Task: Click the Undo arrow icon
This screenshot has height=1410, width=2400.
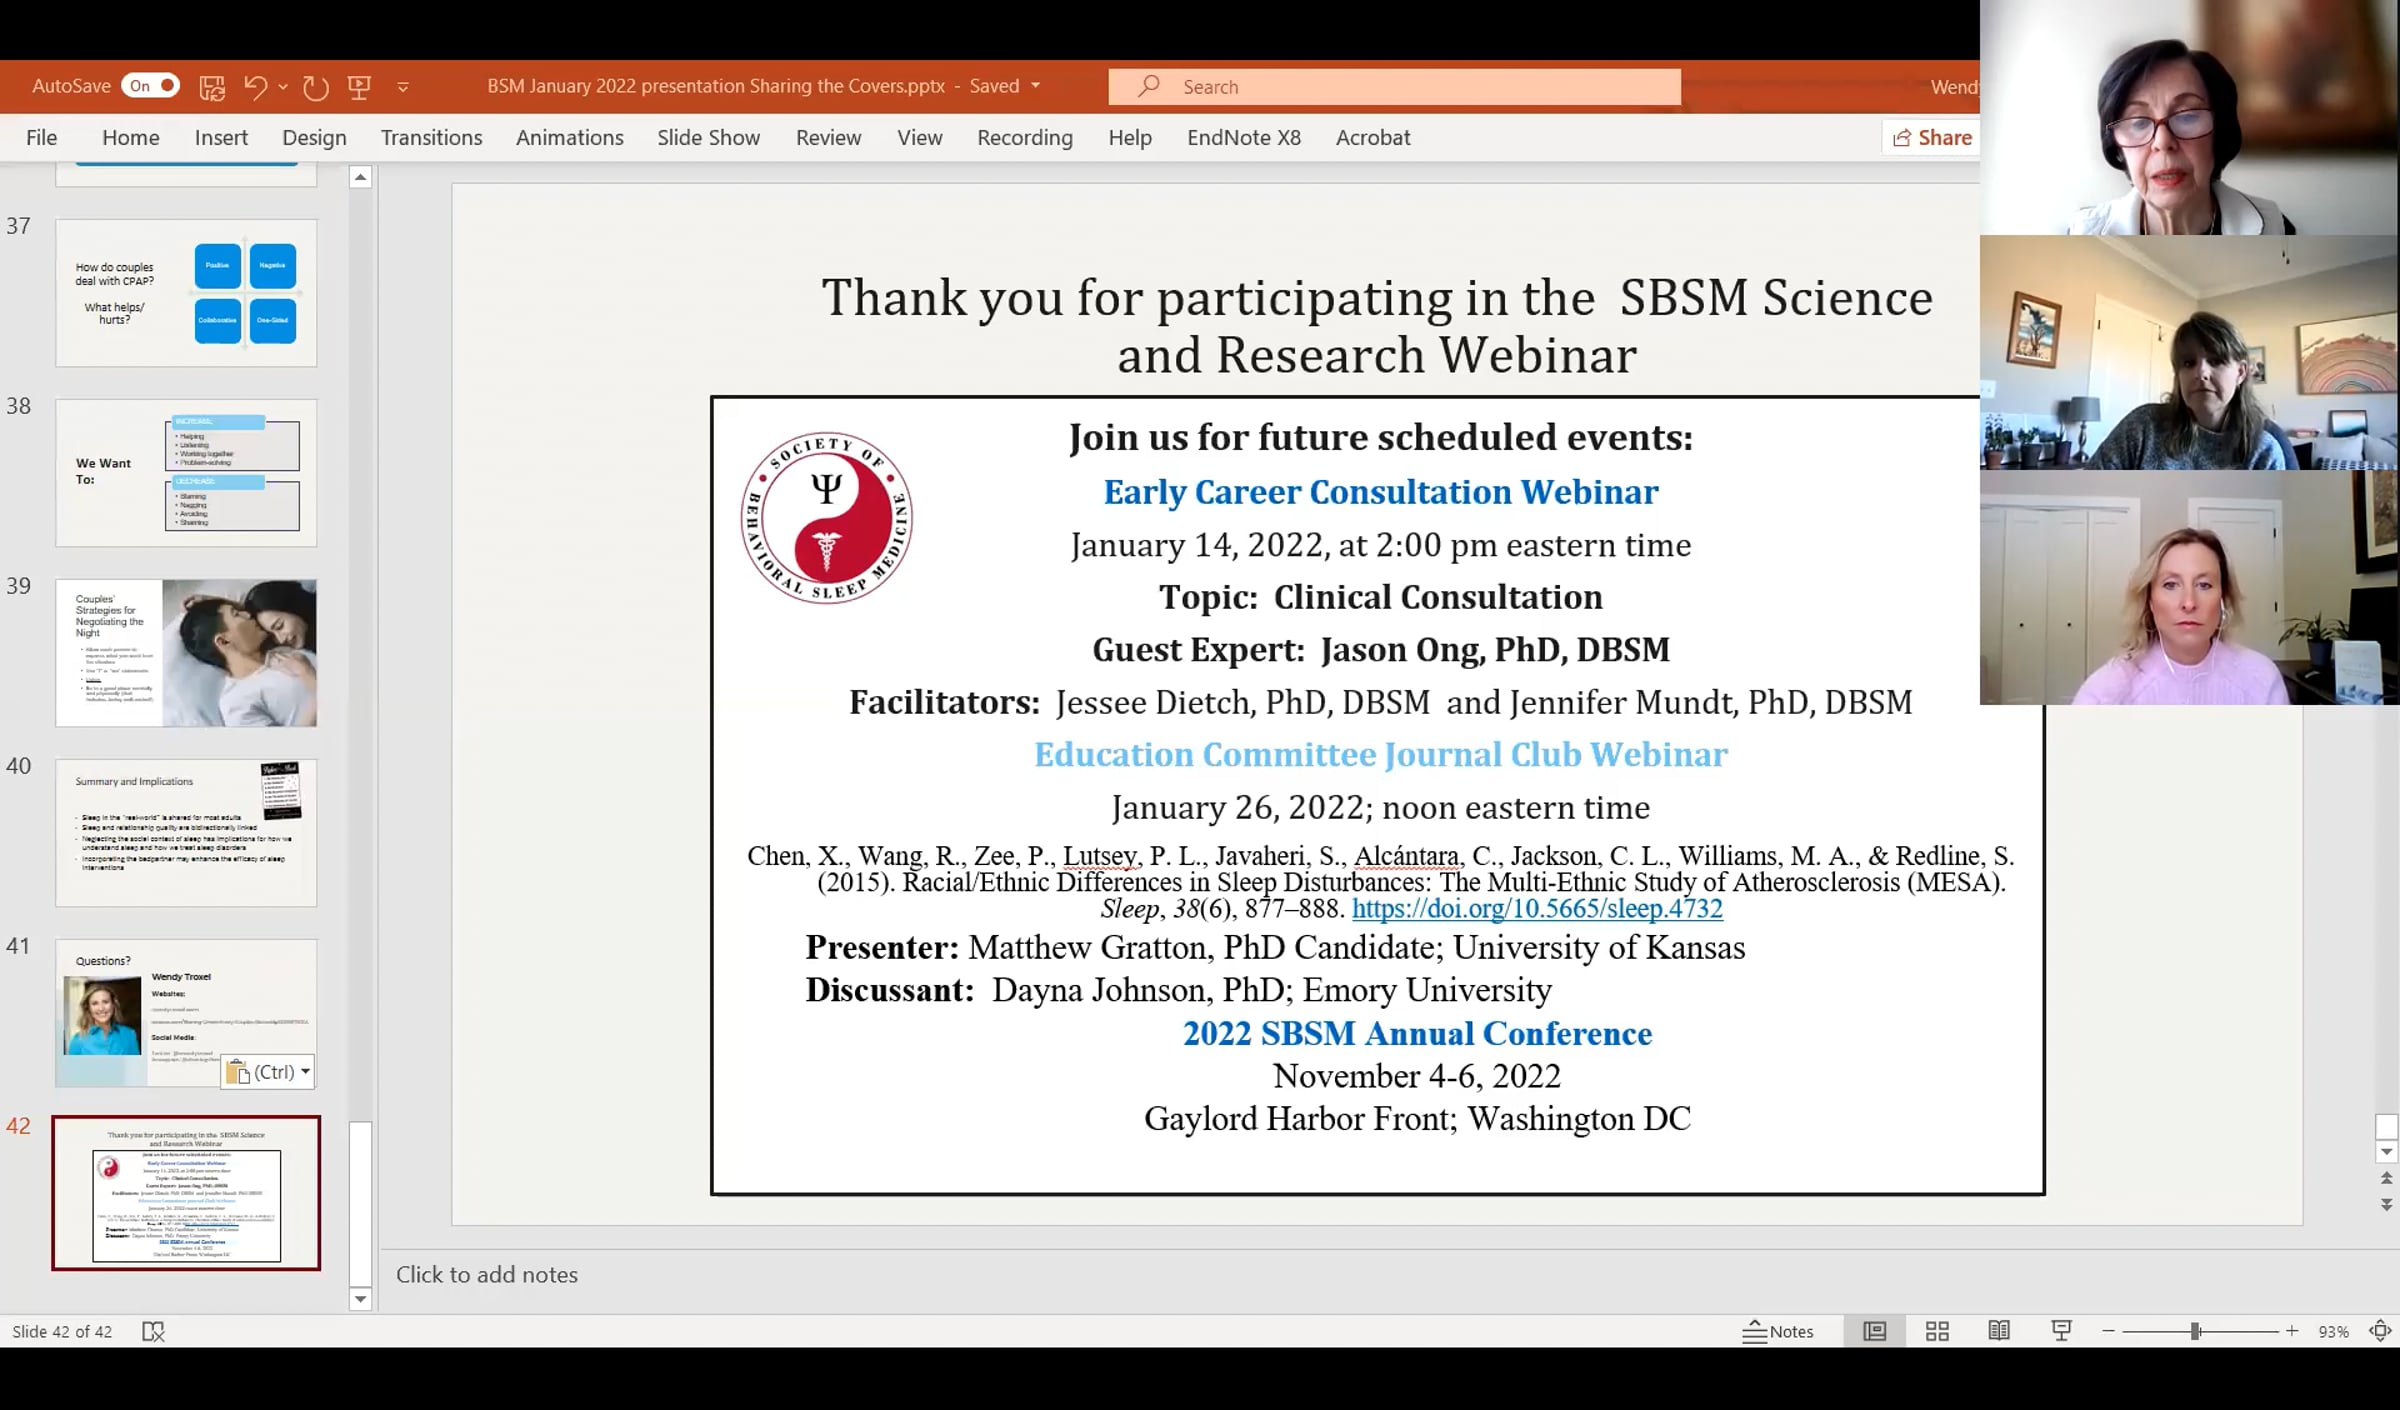Action: click(255, 87)
